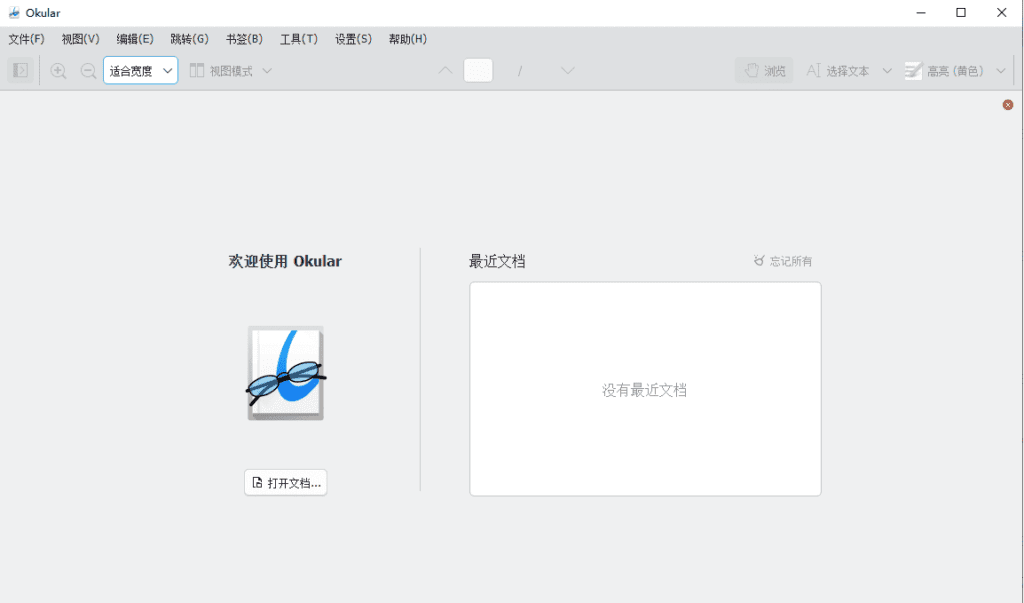Image resolution: width=1024 pixels, height=603 pixels.
Task: Close the welcome screen with the red X
Action: point(1008,105)
